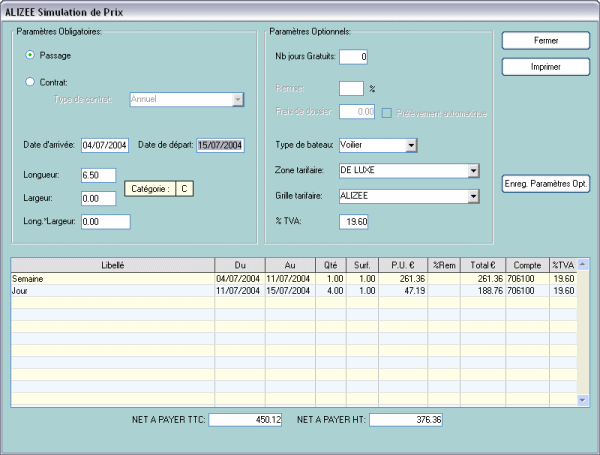Image resolution: width=600 pixels, height=455 pixels.
Task: Click the Libellé column header
Action: [x=113, y=265]
